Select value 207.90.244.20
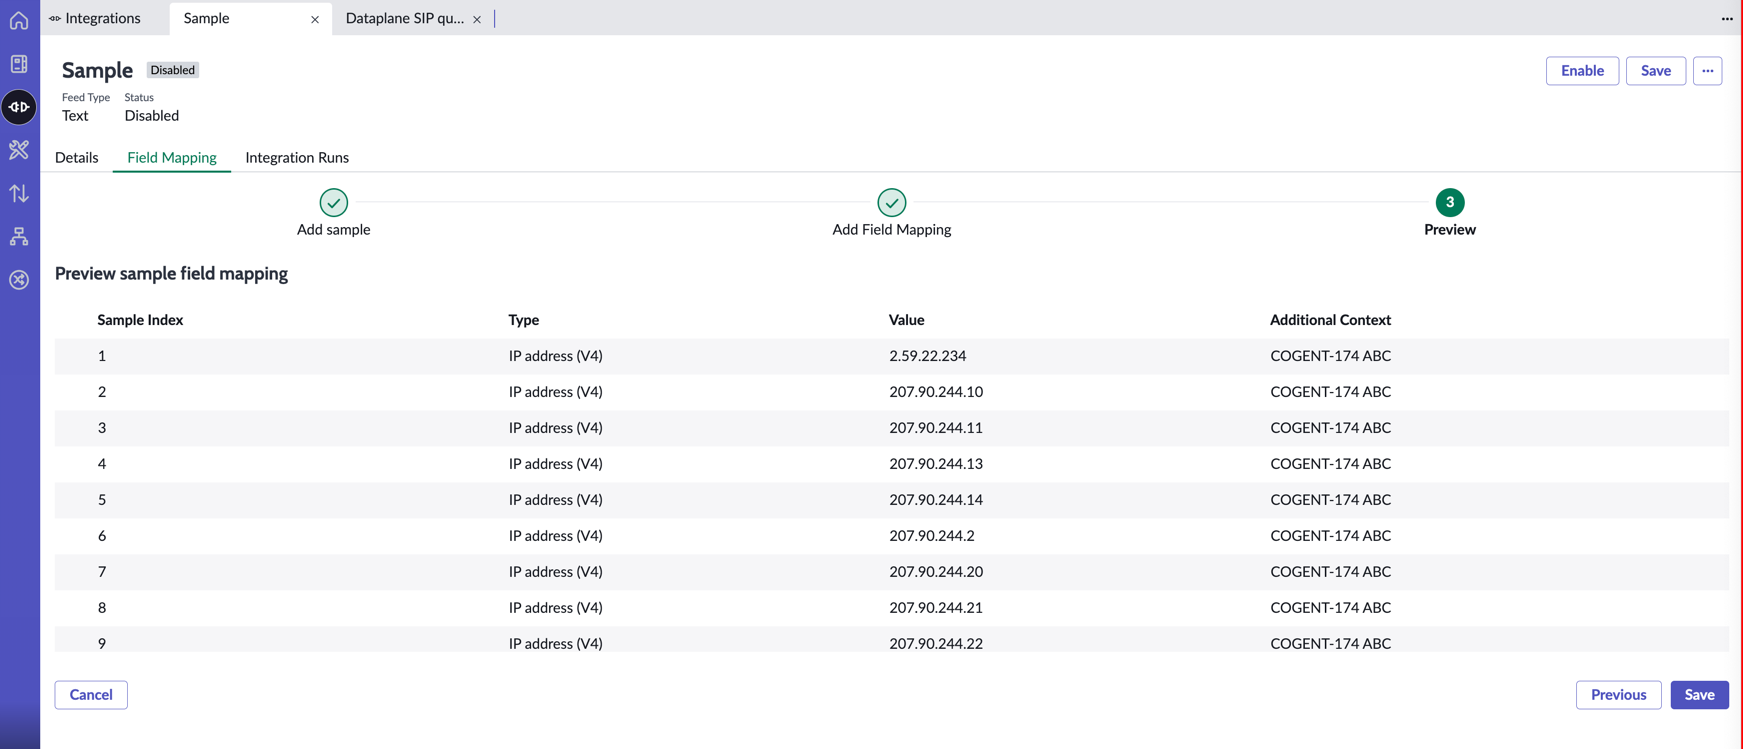1743x749 pixels. [x=936, y=572]
